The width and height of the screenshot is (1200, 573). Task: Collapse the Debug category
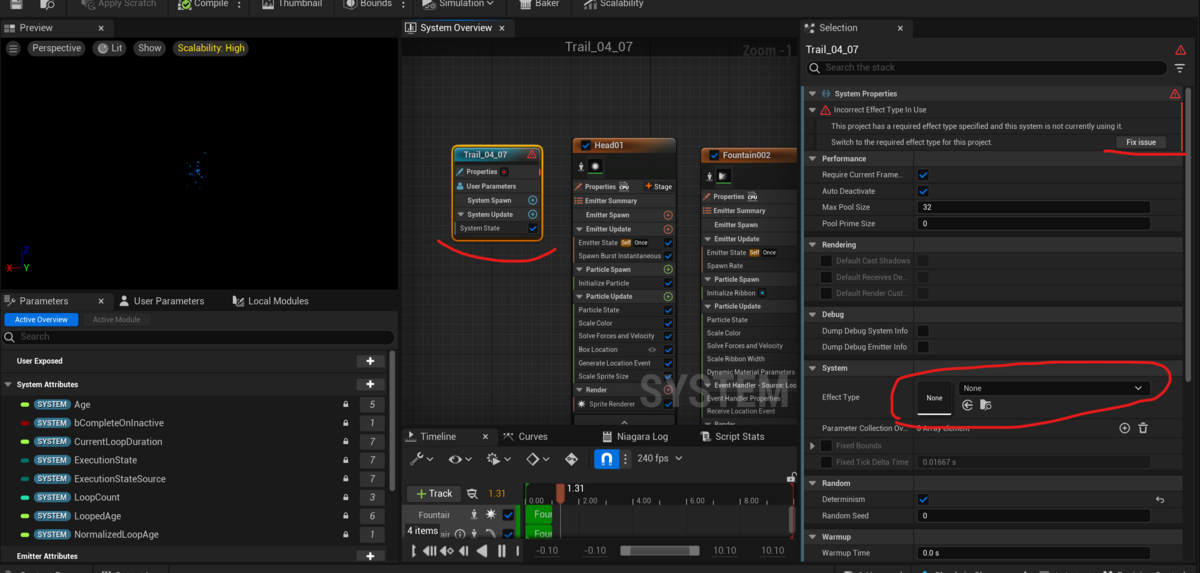click(x=813, y=315)
